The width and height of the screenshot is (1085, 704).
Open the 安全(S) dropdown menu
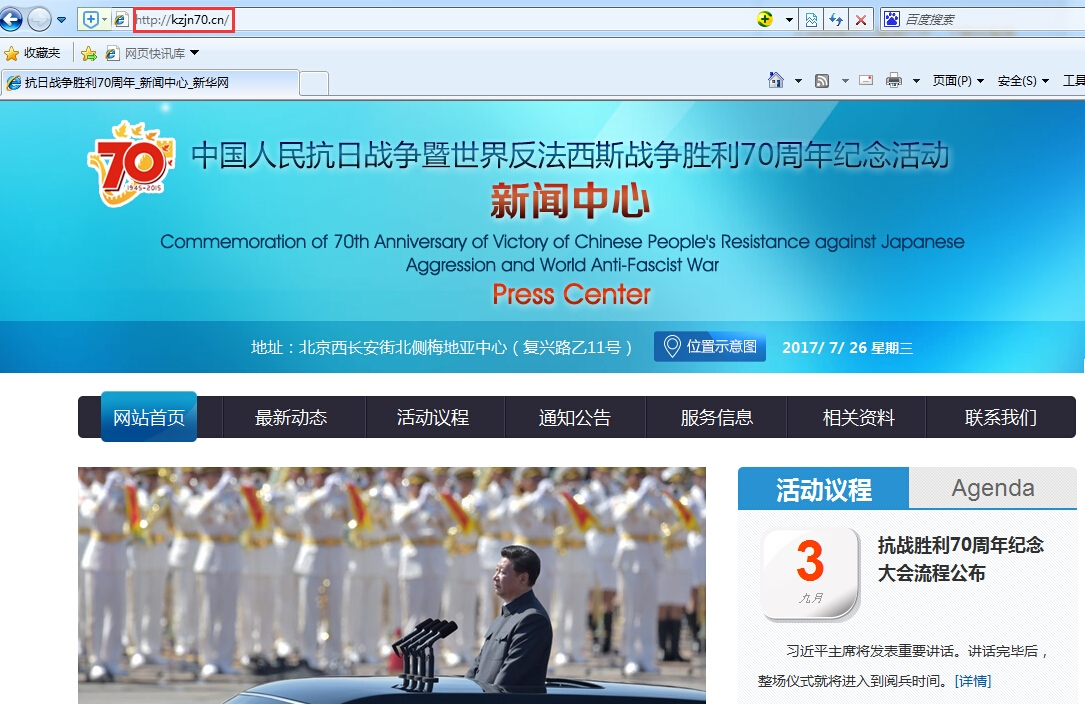pos(1022,81)
